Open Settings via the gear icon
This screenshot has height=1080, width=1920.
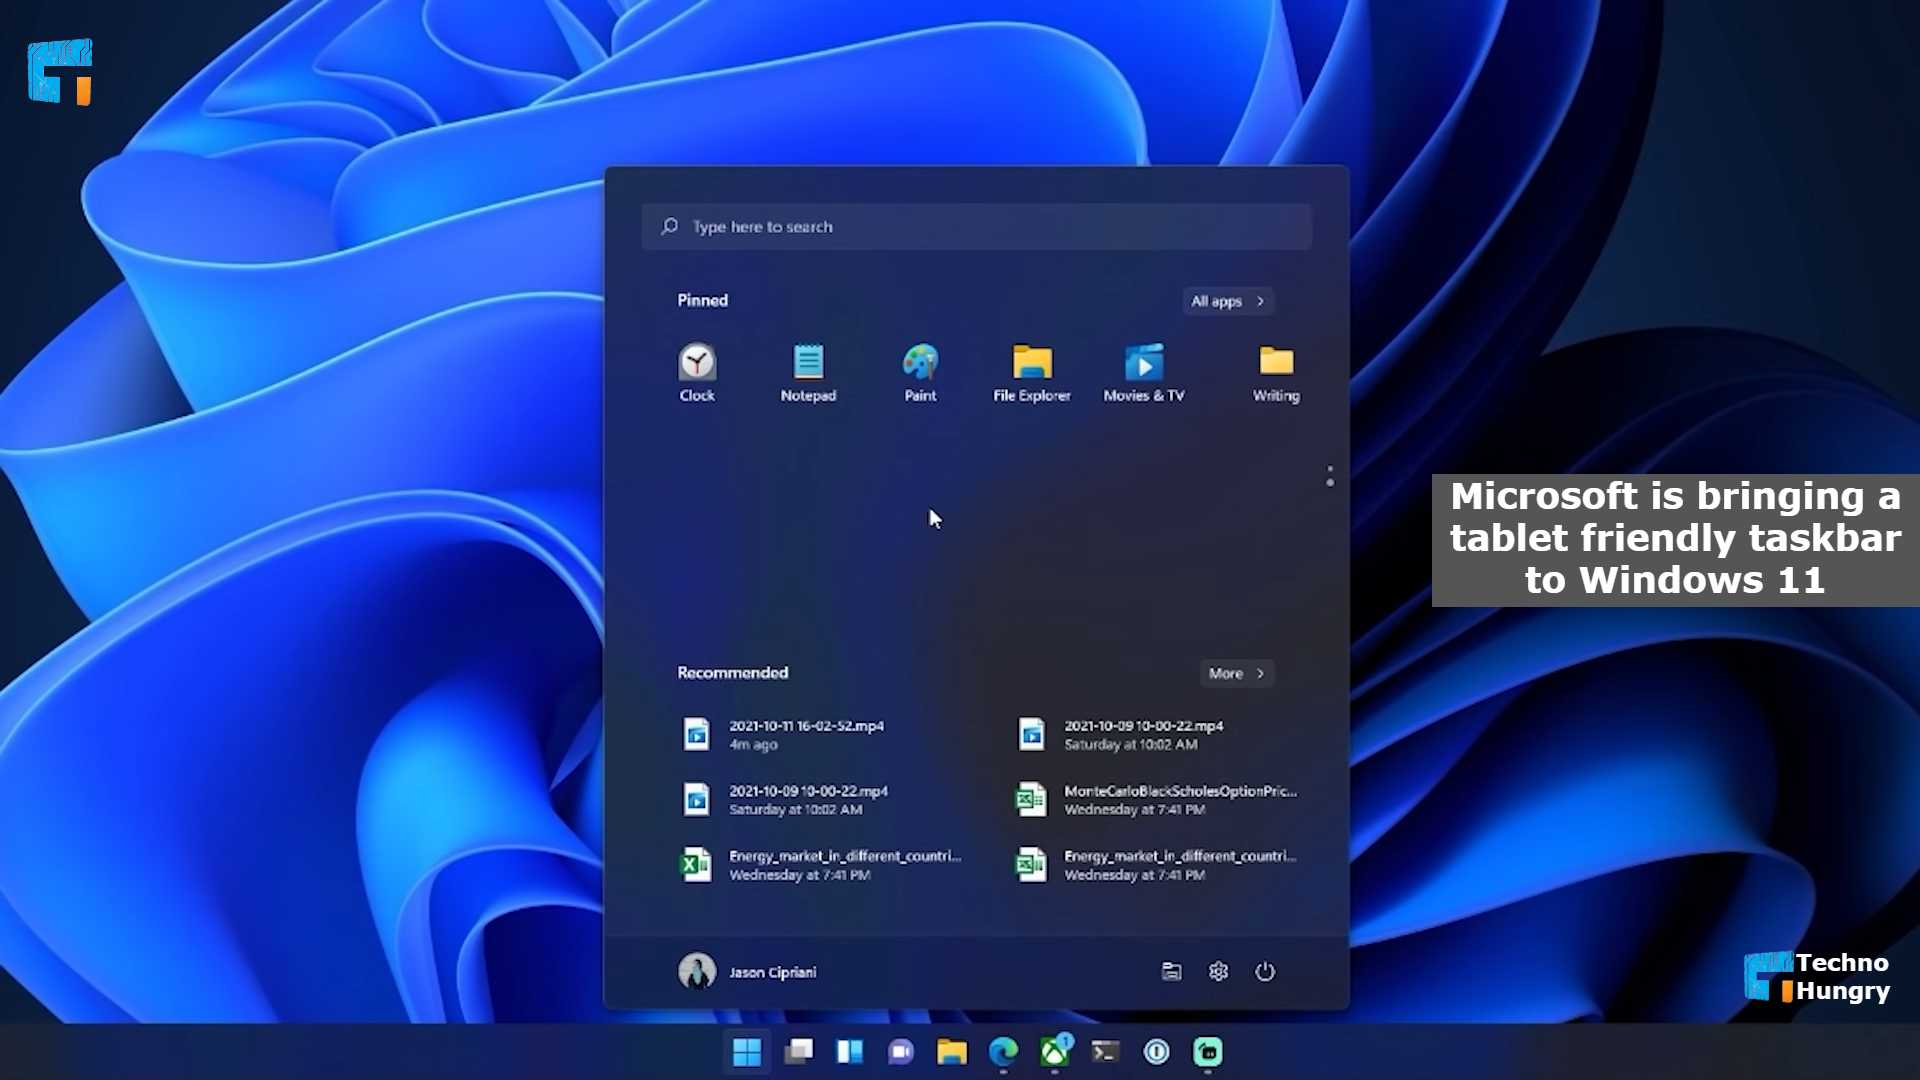coord(1218,971)
